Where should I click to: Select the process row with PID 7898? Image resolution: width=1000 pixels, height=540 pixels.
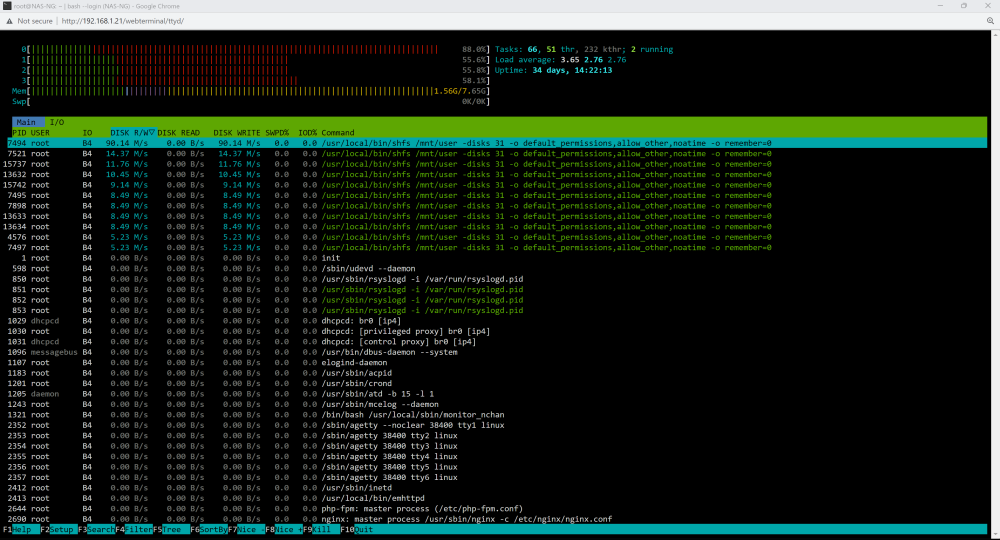[x=497, y=206]
